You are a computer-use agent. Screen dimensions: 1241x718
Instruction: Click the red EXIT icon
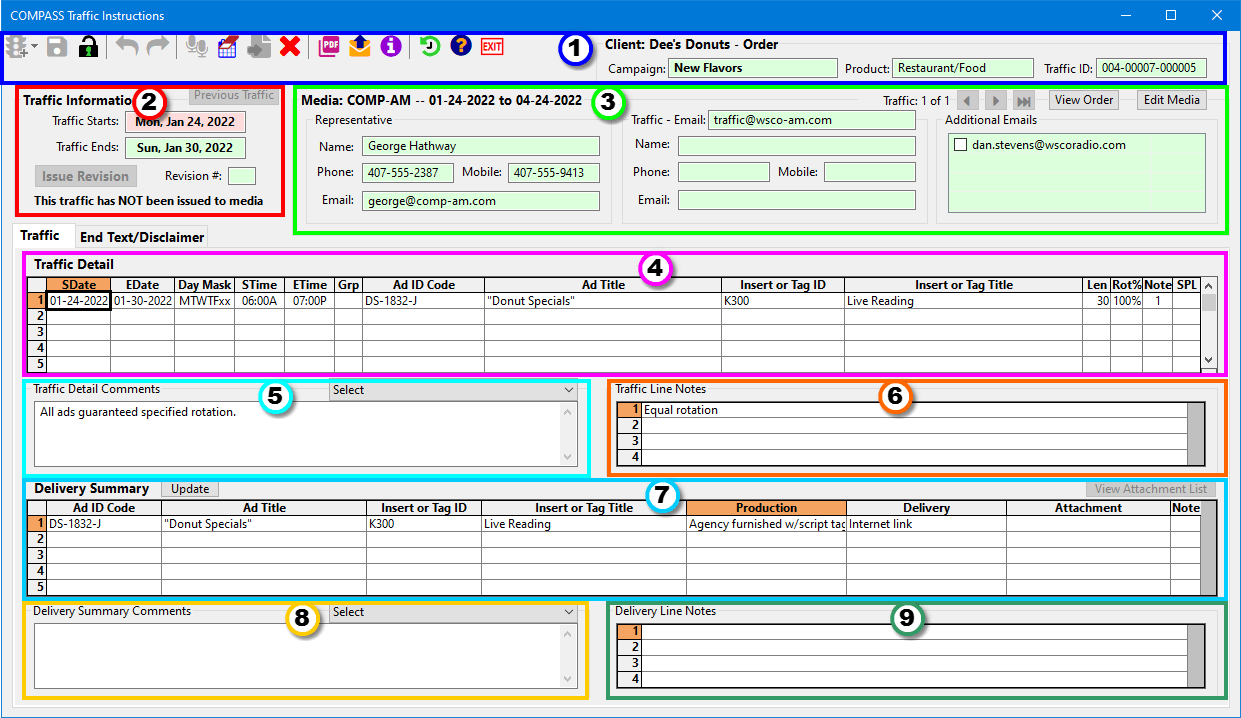(x=492, y=47)
